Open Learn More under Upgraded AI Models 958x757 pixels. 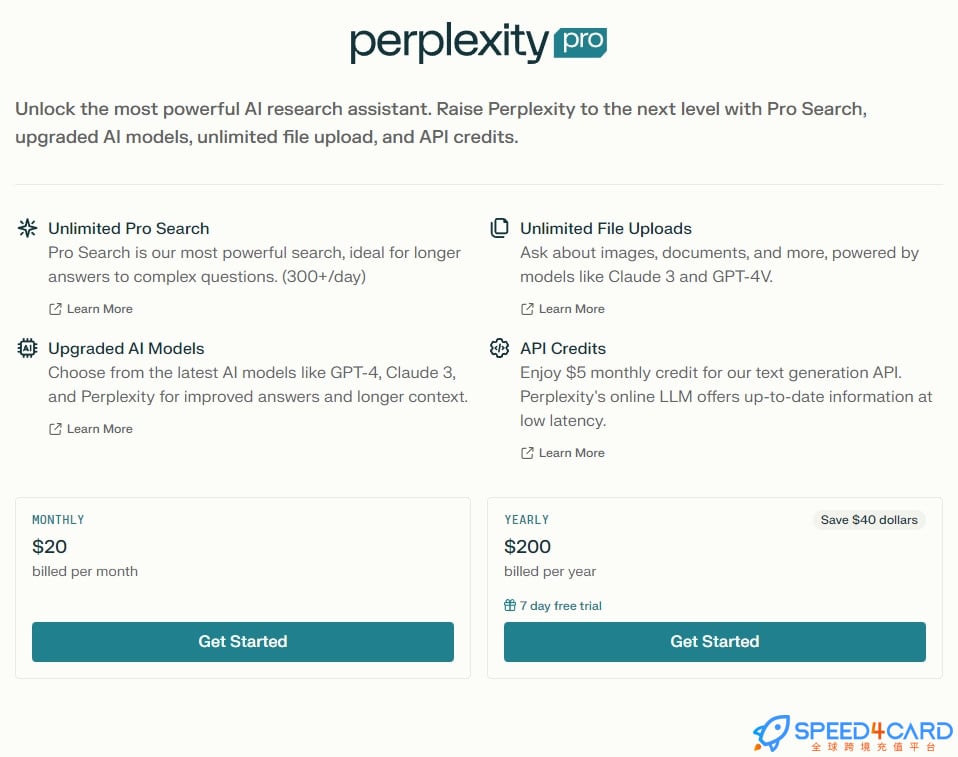coord(100,429)
